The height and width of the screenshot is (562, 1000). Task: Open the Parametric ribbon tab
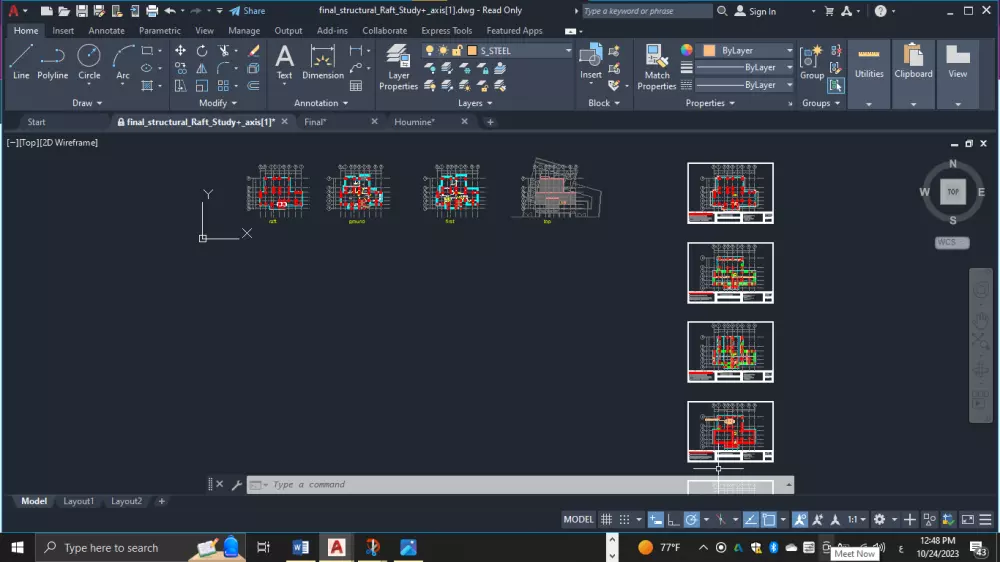[x=159, y=31]
